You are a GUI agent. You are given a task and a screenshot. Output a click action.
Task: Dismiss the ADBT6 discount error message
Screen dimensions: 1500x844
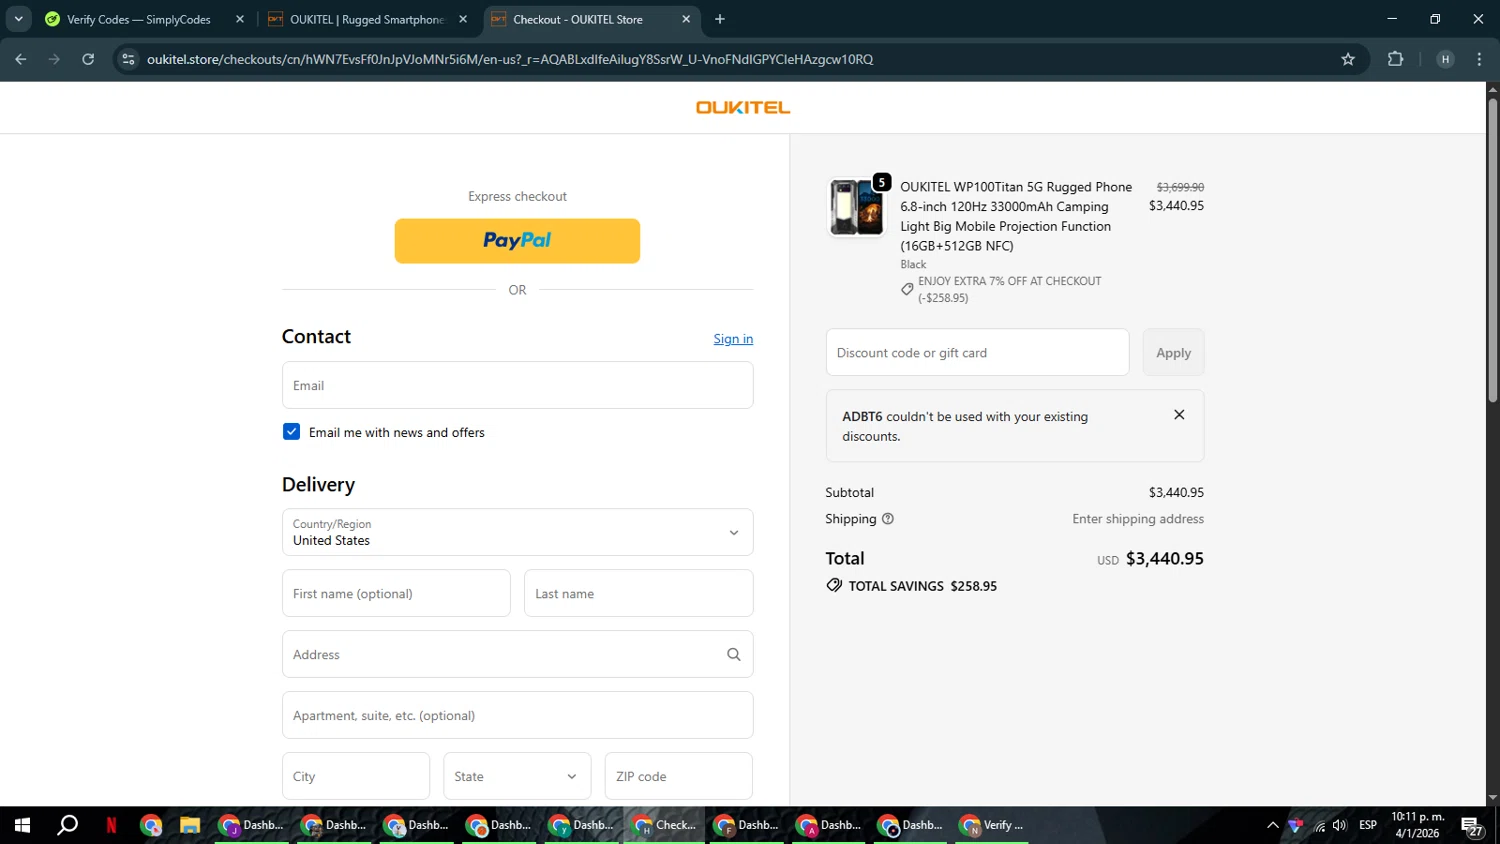[1179, 415]
